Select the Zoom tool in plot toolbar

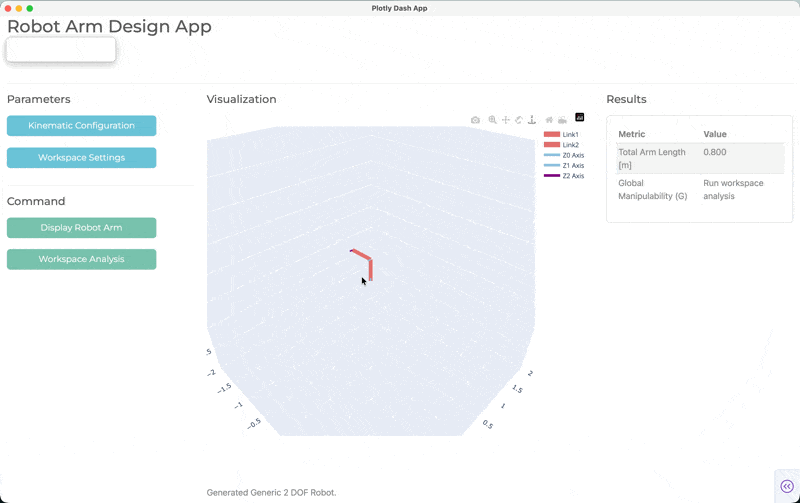492,120
